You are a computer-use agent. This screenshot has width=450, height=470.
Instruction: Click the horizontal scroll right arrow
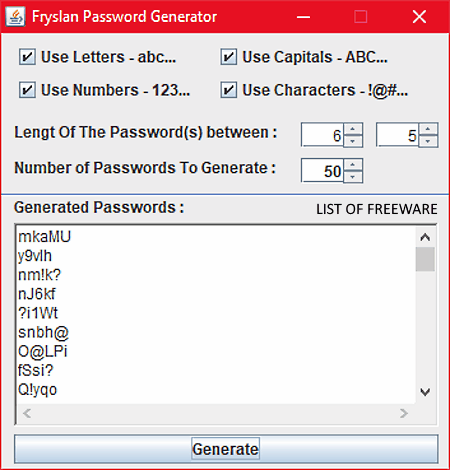coord(404,413)
